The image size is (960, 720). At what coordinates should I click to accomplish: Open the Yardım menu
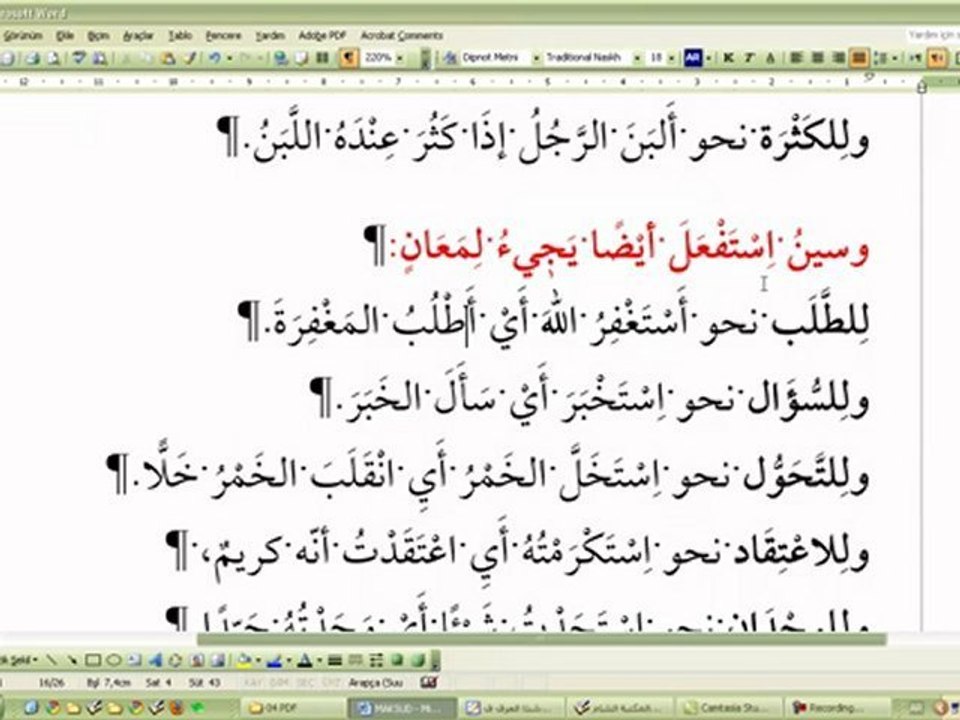tap(270, 36)
